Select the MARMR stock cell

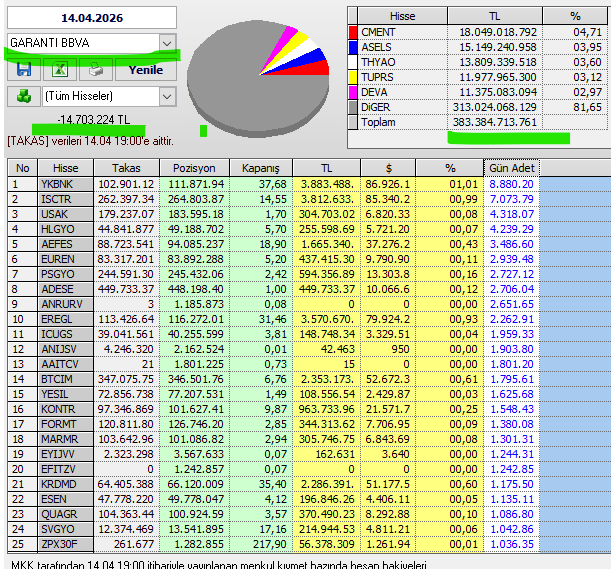point(65,439)
